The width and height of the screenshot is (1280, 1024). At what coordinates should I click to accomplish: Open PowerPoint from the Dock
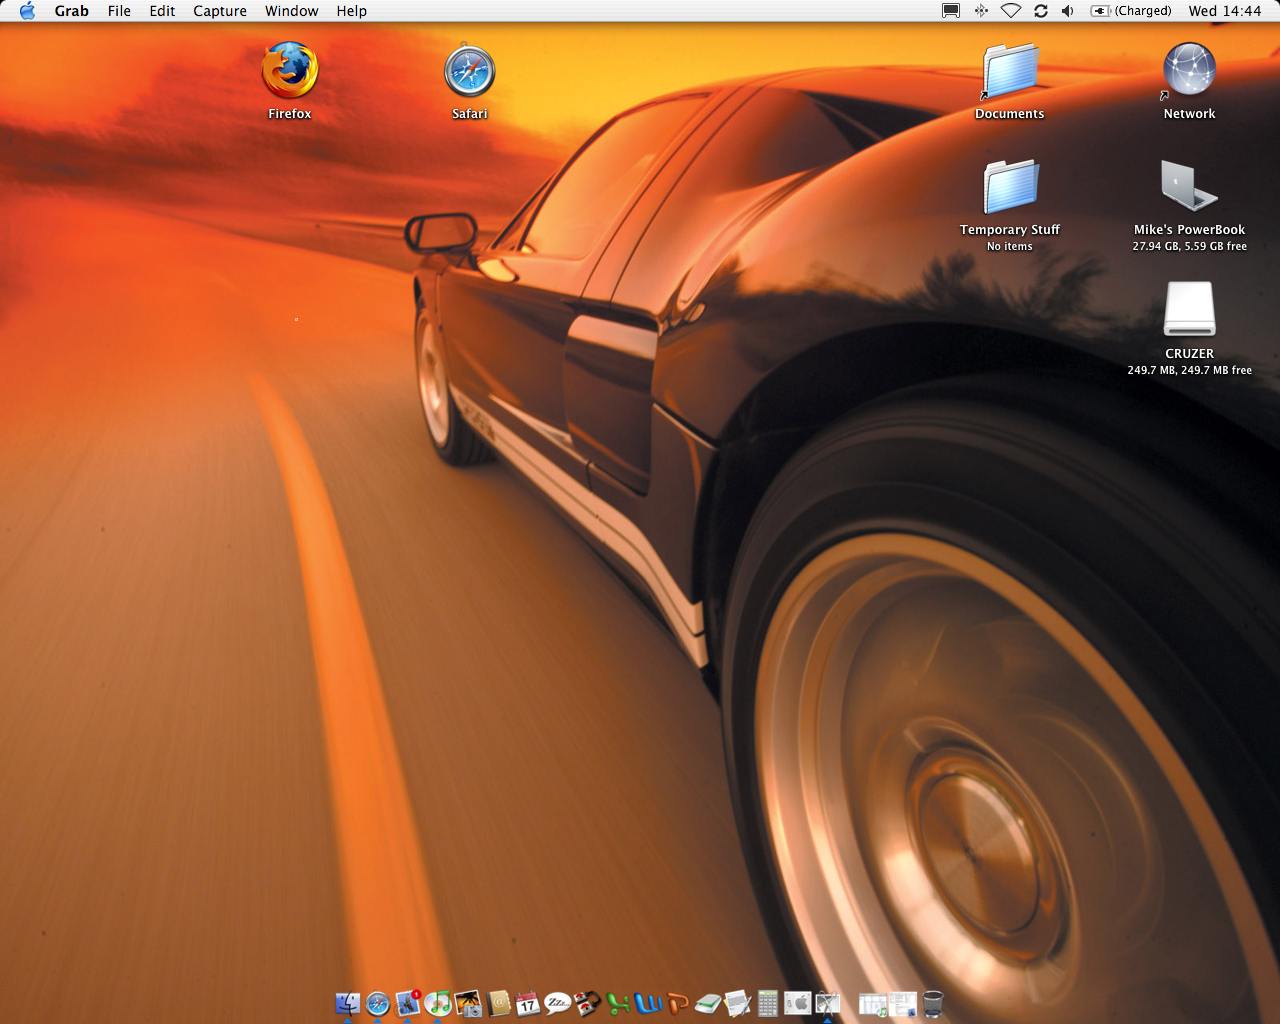pyautogui.click(x=678, y=1003)
